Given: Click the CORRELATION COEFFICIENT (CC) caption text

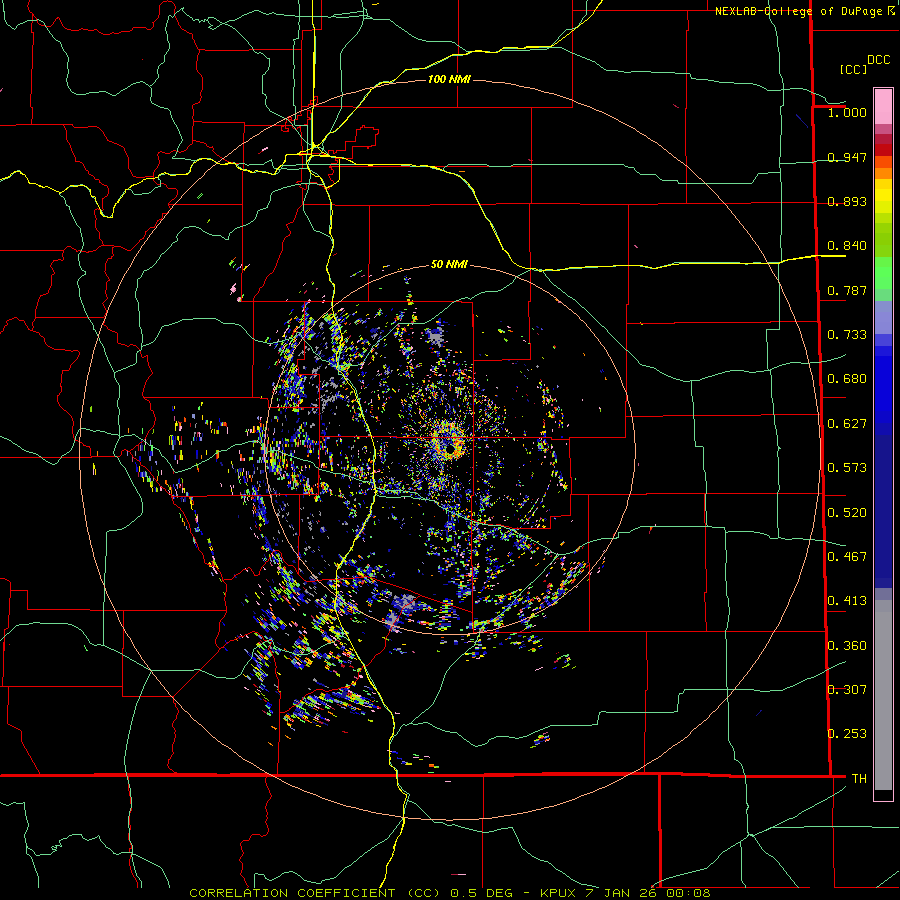Looking at the screenshot, I should tap(315, 893).
